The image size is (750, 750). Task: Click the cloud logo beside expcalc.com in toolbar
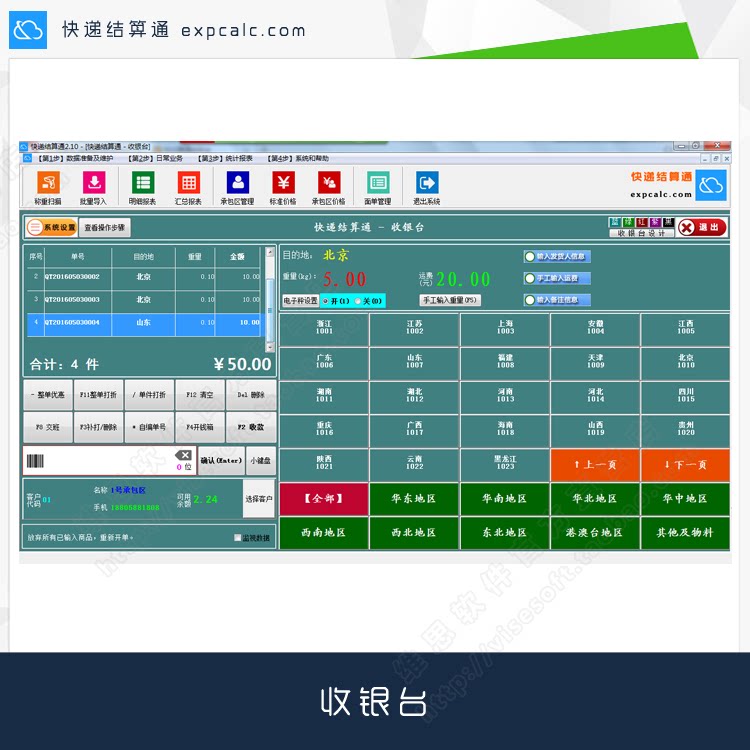pyautogui.click(x=711, y=185)
